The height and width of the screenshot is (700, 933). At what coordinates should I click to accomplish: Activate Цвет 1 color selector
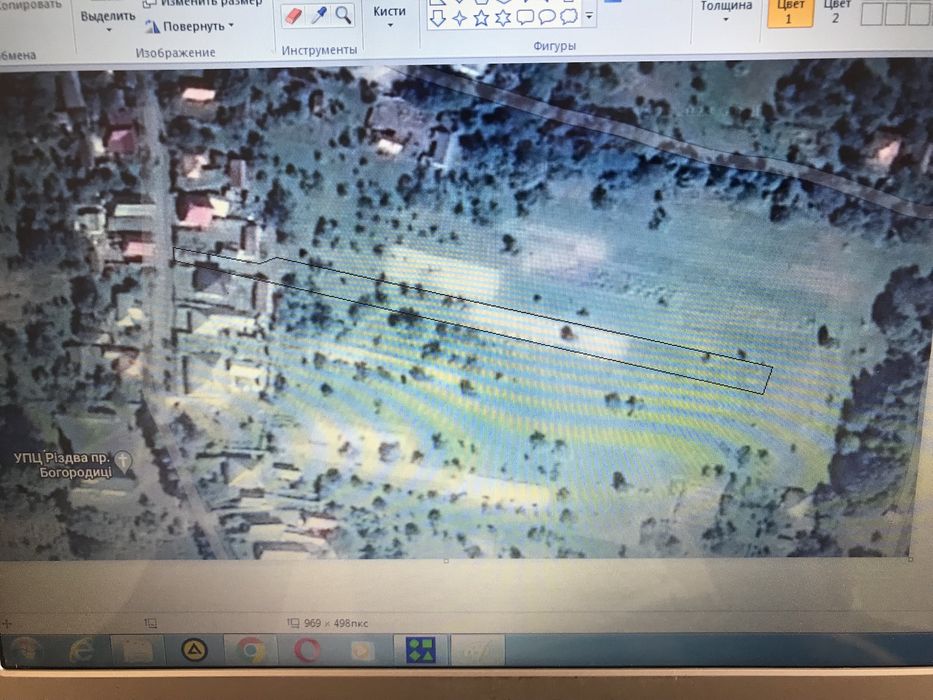790,12
